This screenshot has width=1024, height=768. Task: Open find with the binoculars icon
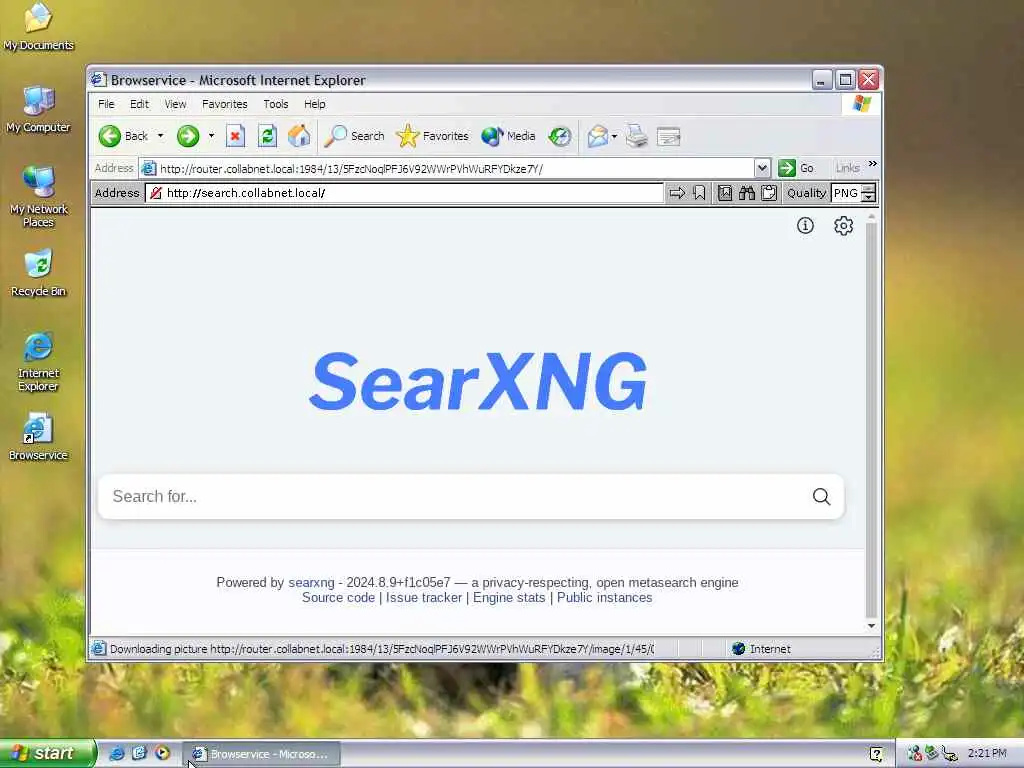(x=747, y=193)
